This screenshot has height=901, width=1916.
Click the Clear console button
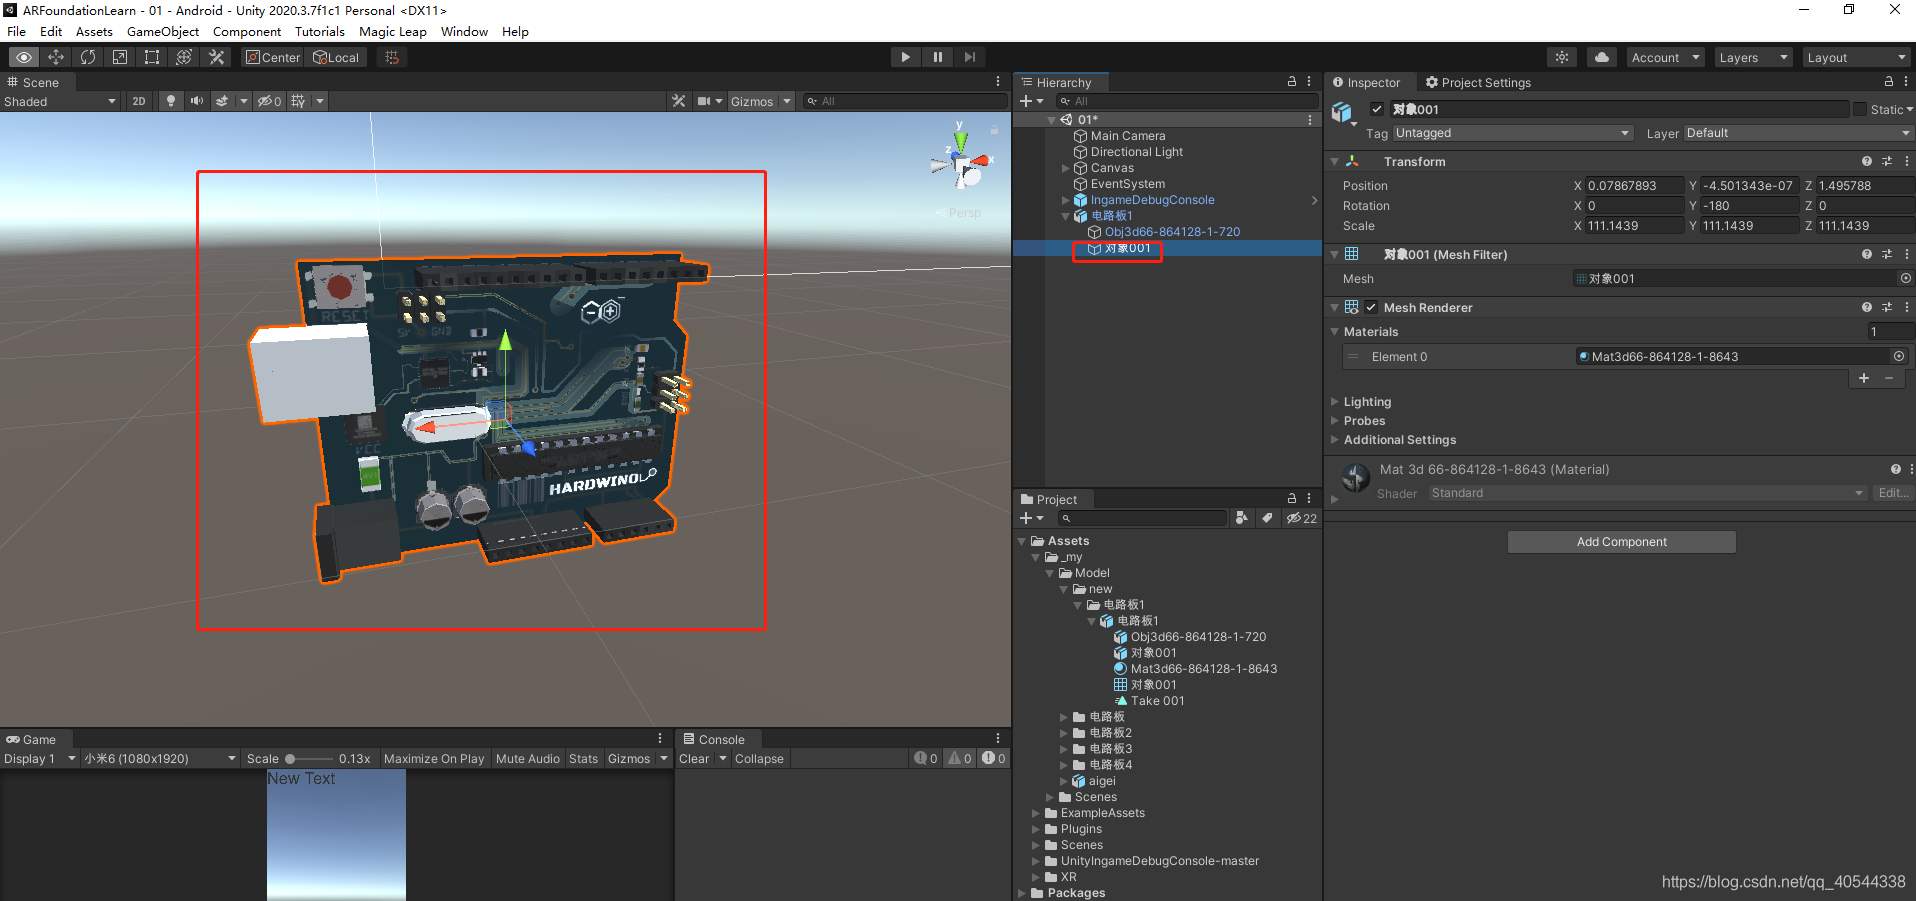[x=694, y=759]
